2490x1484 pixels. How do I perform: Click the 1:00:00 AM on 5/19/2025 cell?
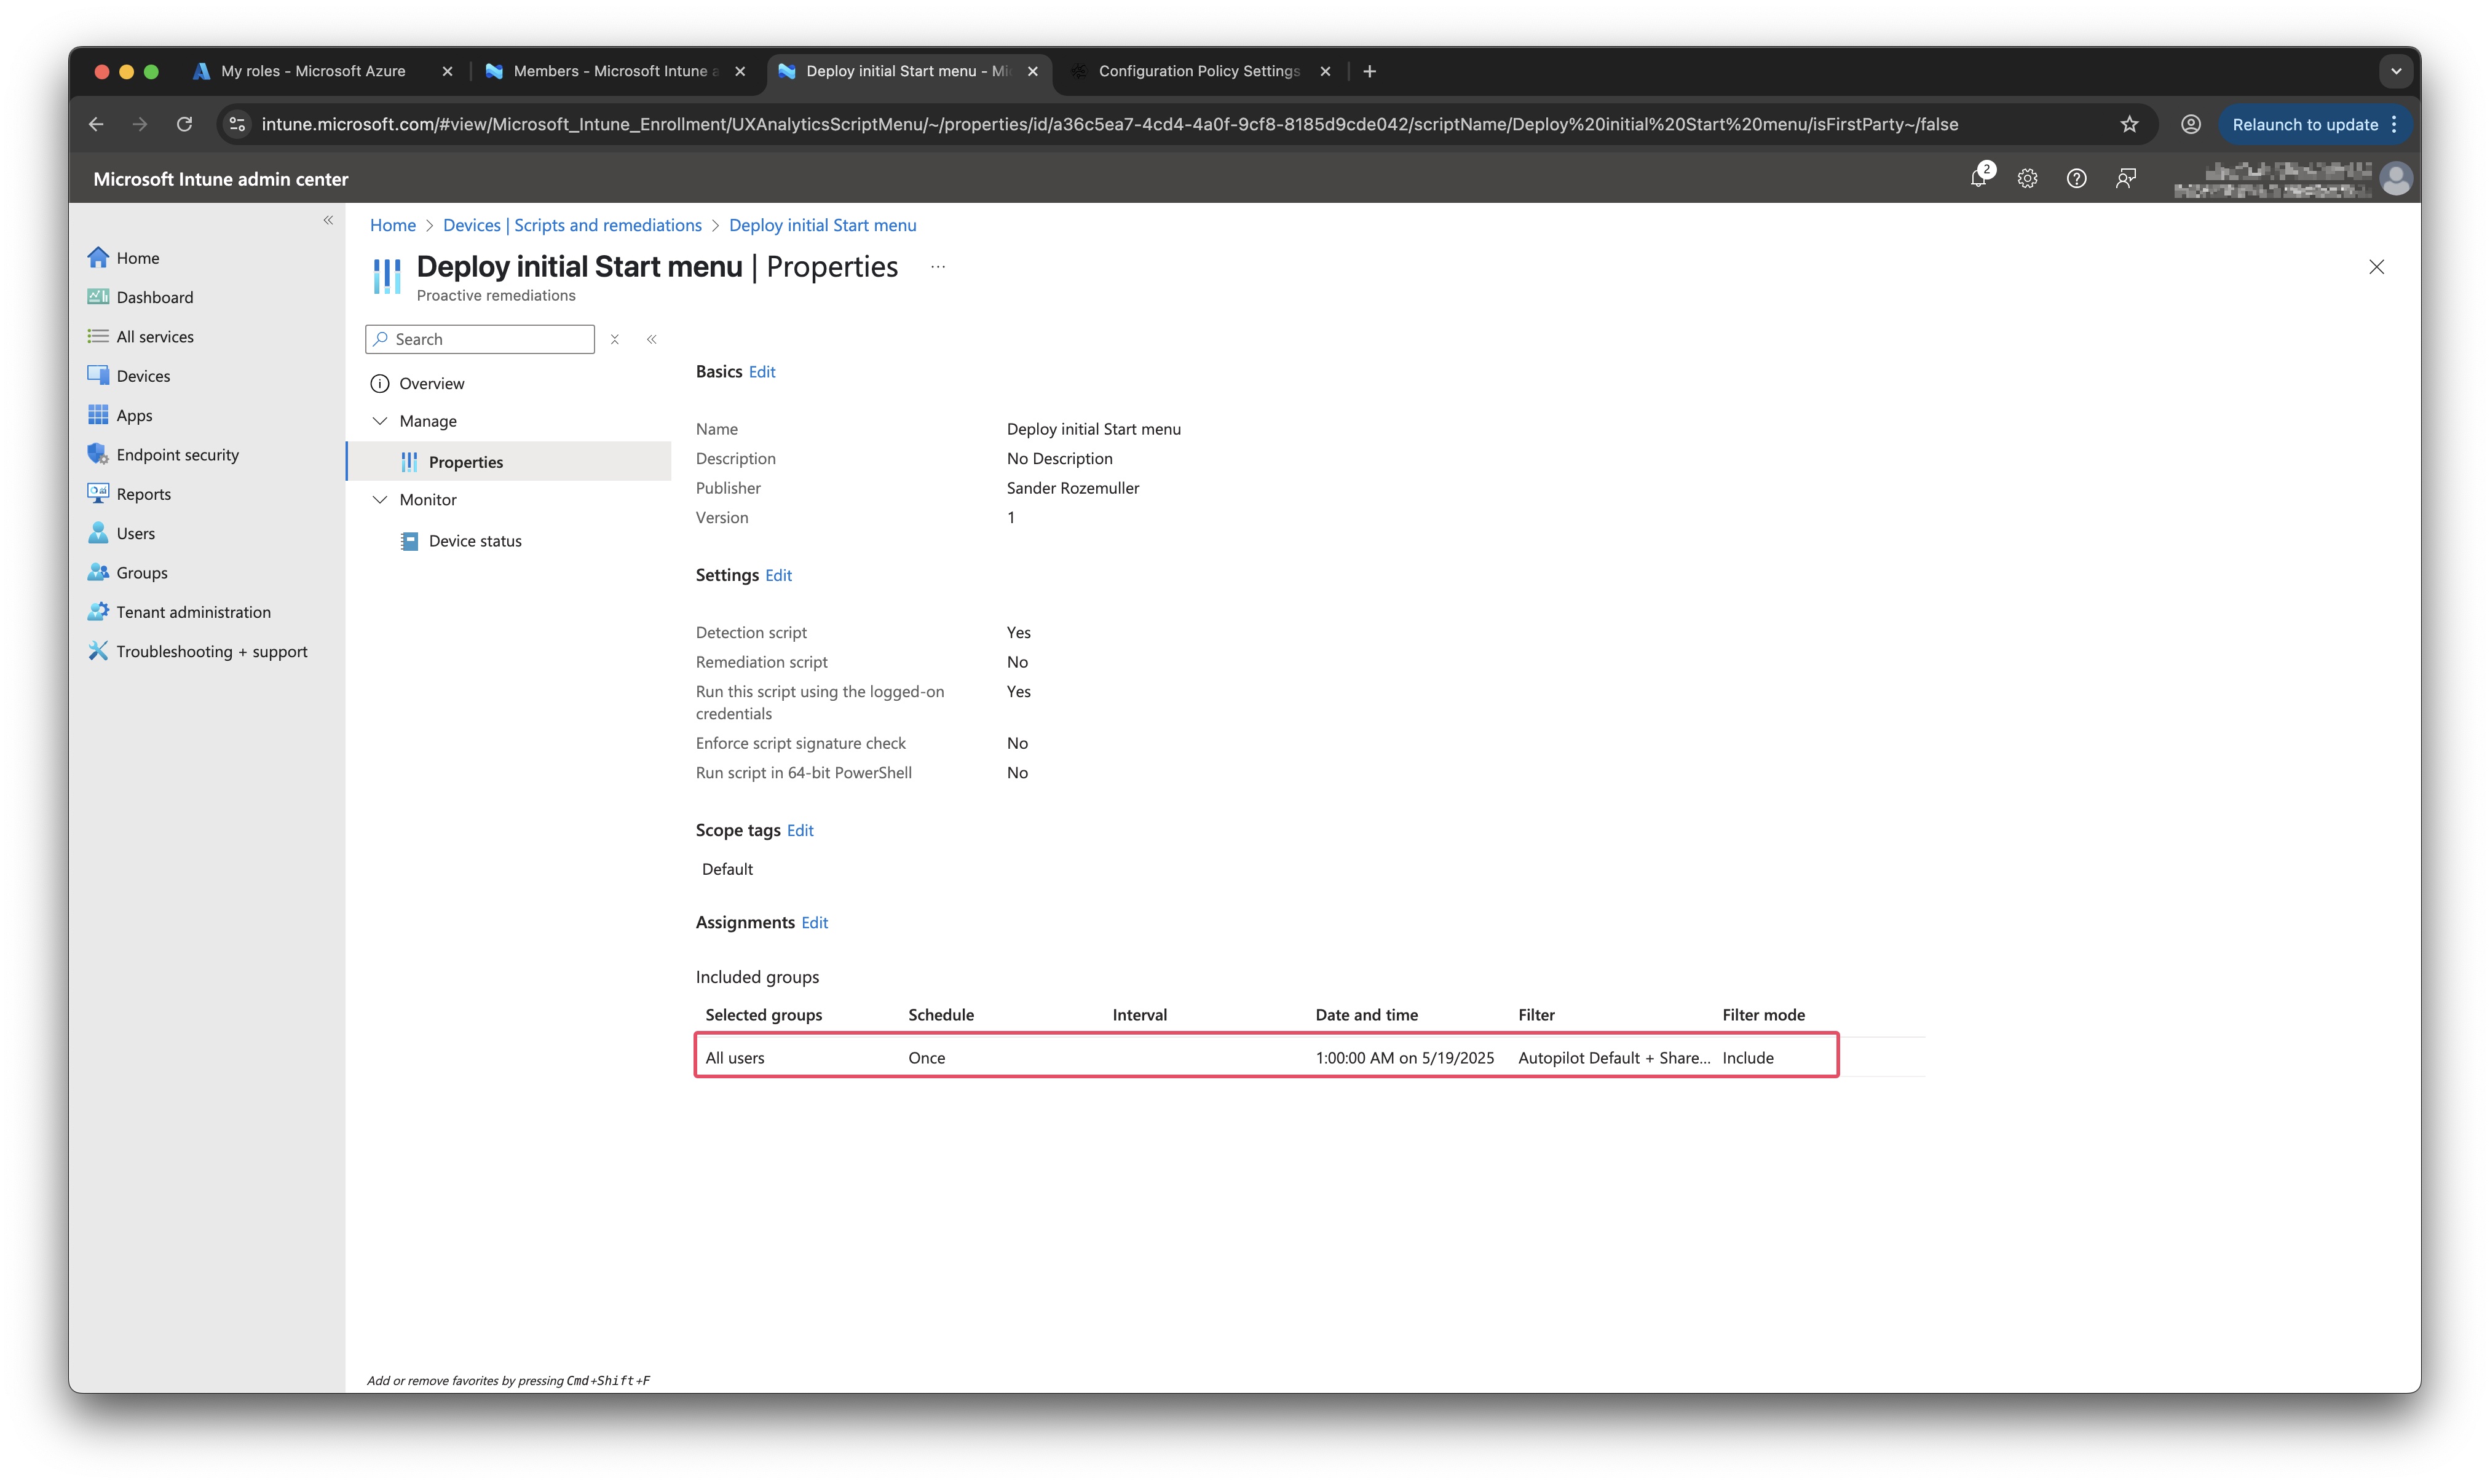(x=1405, y=1058)
